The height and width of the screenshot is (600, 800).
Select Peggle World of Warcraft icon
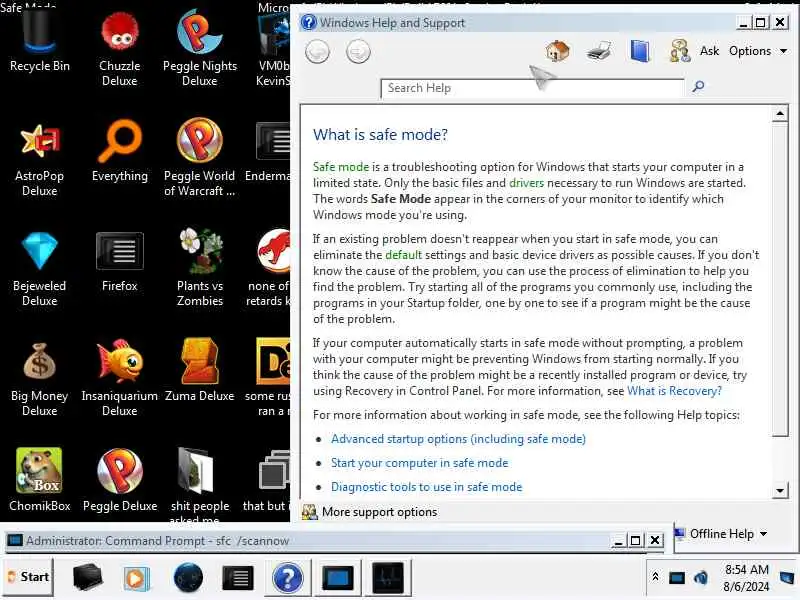tap(199, 158)
